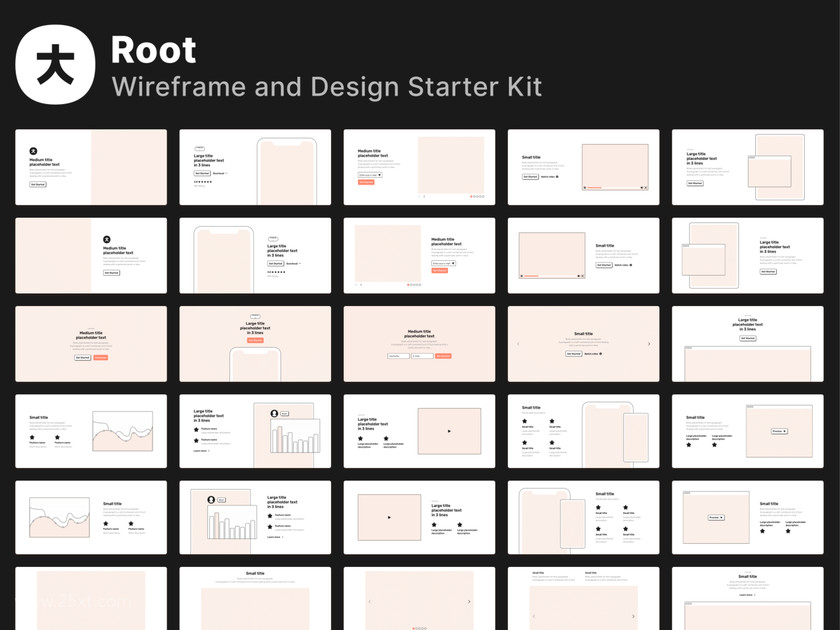Click Watch video on the pink carousel card
The height and width of the screenshot is (630, 840).
pyautogui.click(x=592, y=354)
